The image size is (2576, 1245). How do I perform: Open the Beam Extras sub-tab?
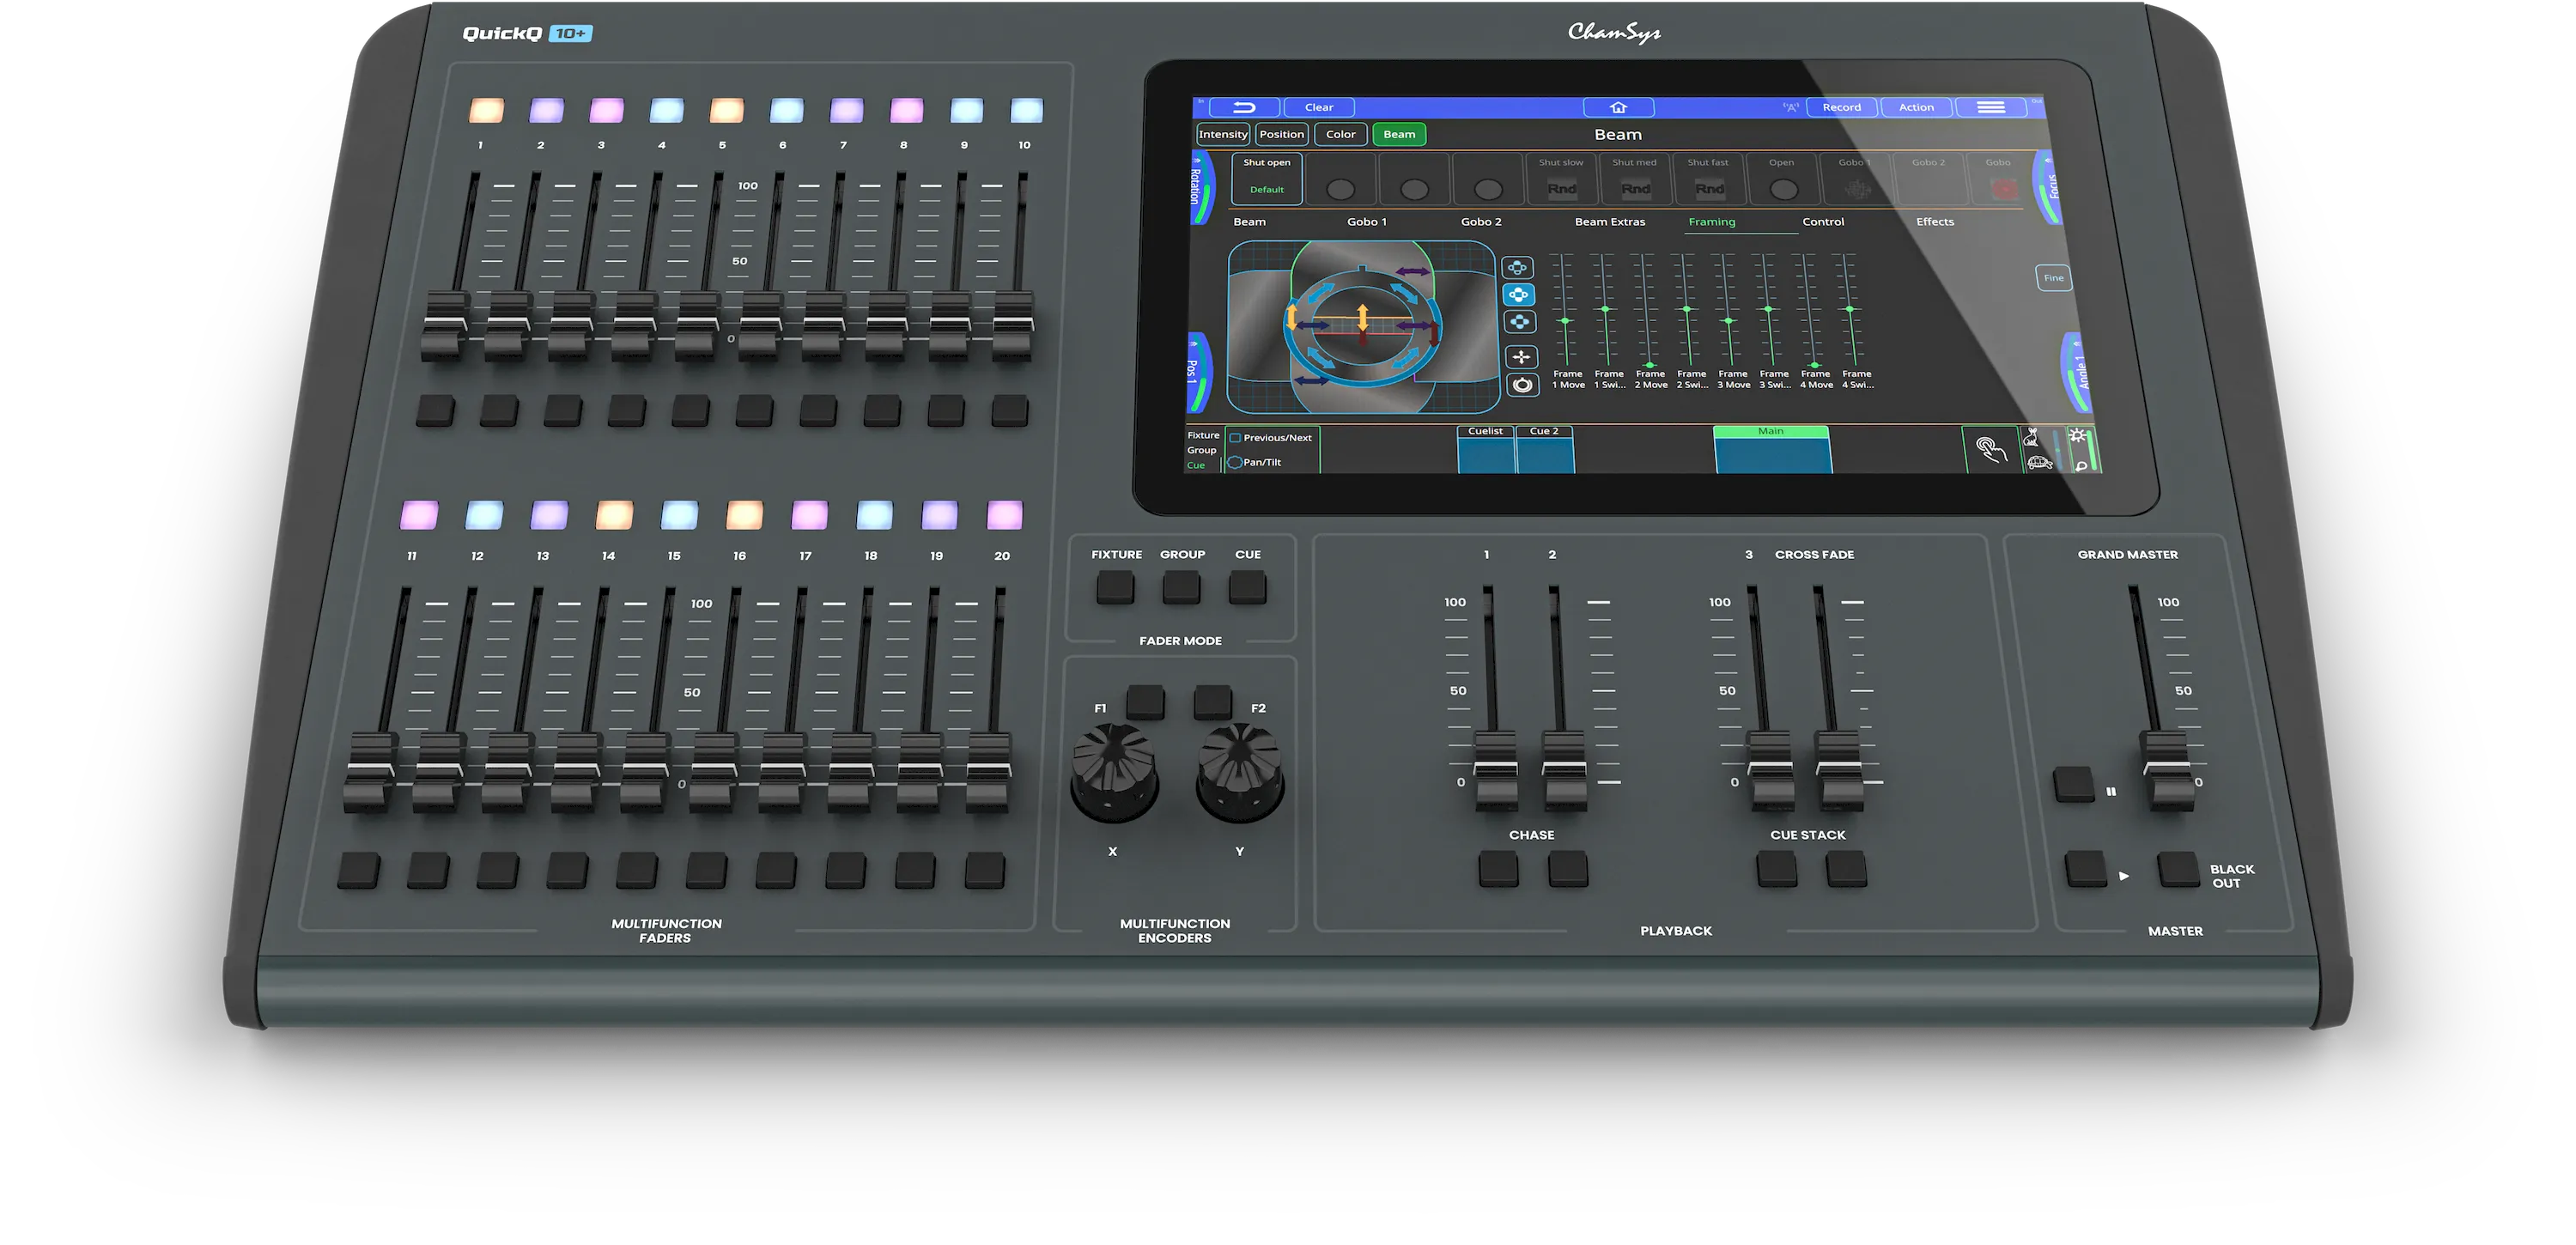point(1610,222)
